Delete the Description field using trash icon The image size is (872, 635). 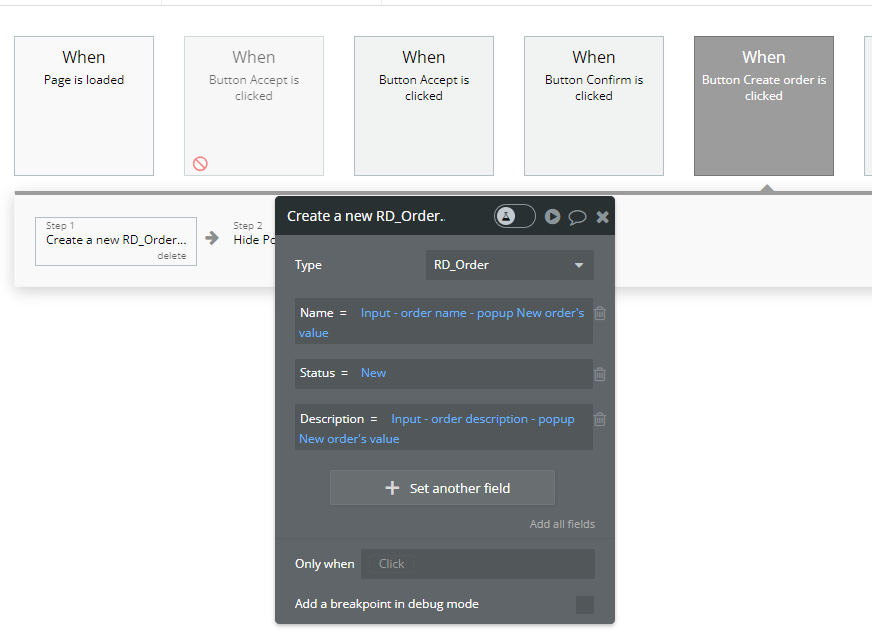click(x=600, y=420)
